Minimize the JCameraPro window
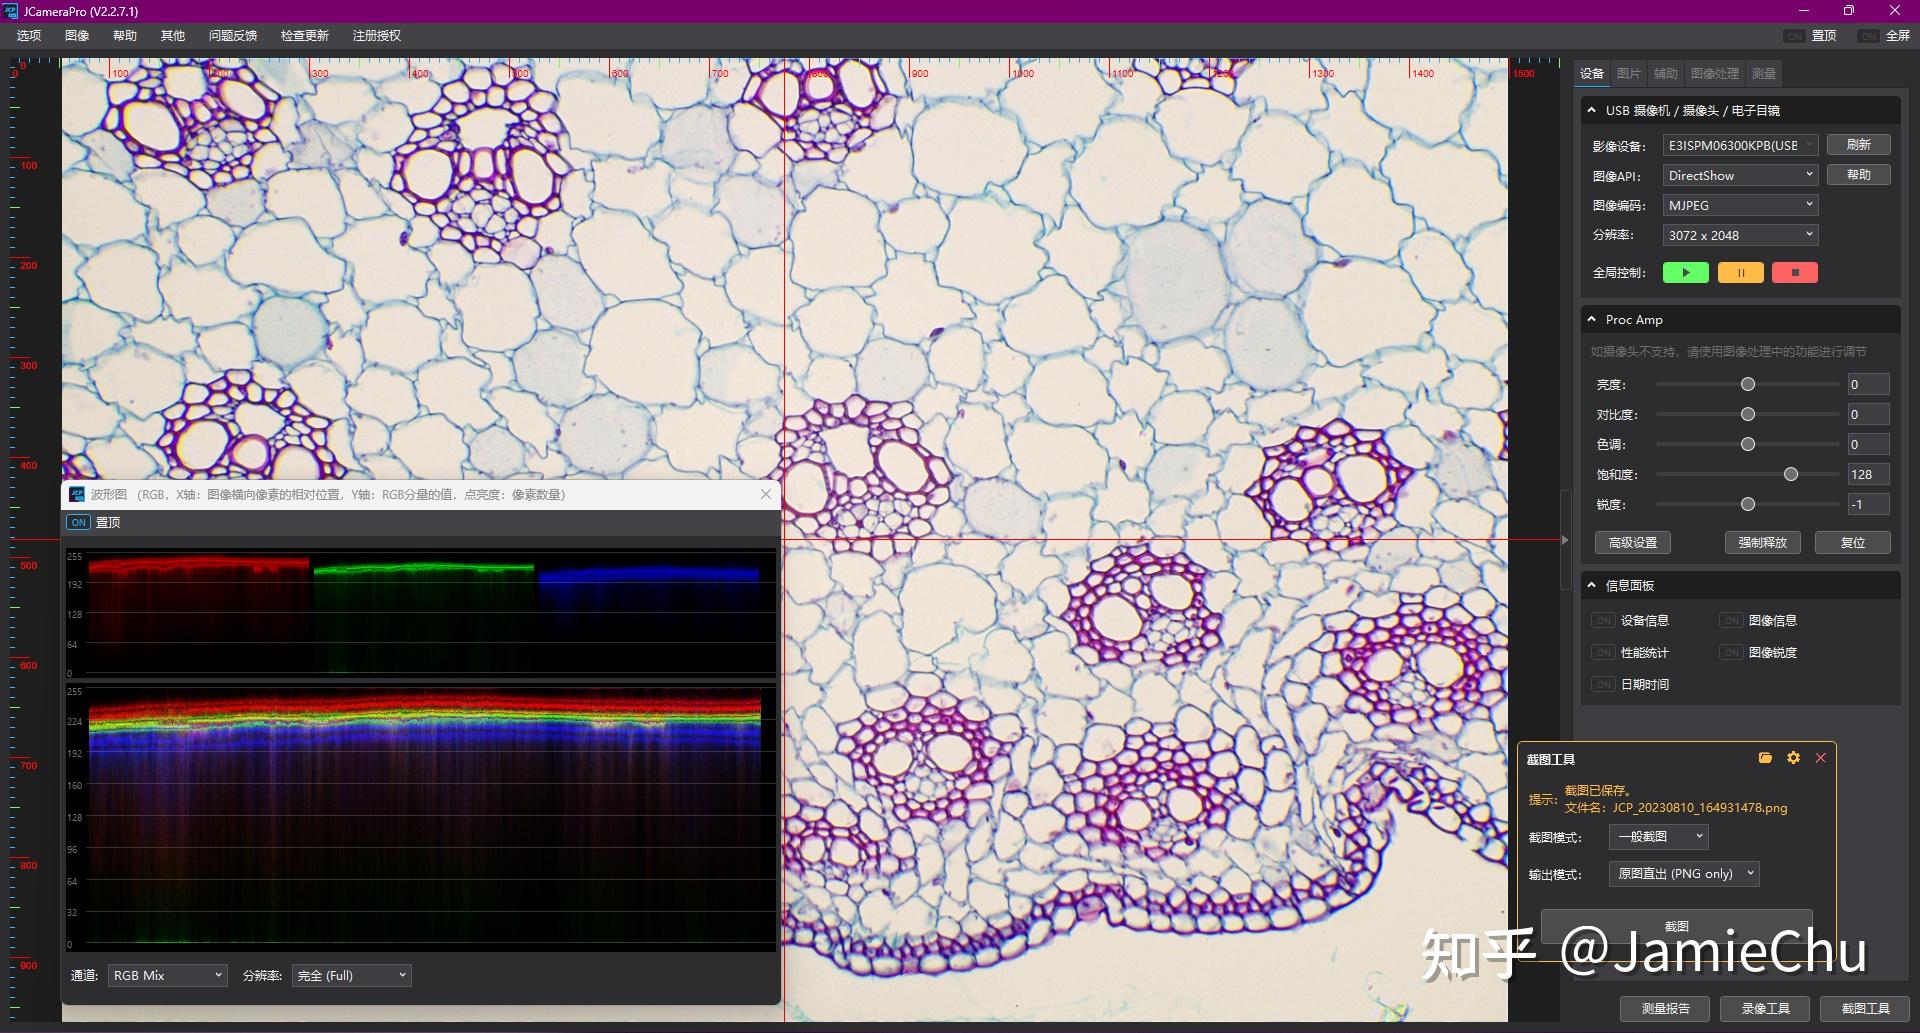 pyautogui.click(x=1804, y=11)
